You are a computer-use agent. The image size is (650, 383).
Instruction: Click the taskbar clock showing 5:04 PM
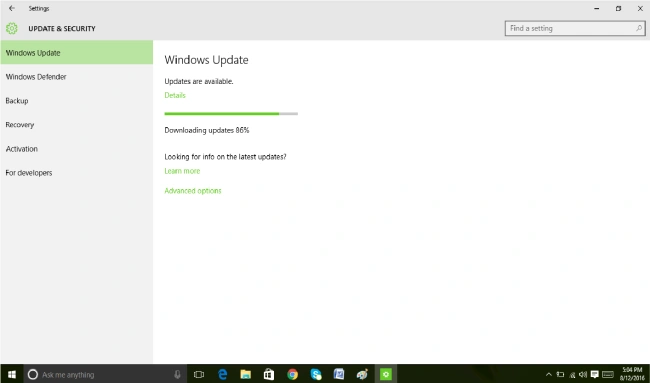tap(632, 374)
